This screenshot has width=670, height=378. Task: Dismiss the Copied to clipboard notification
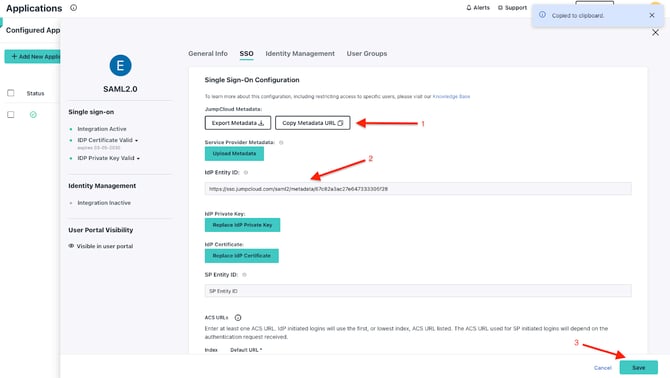652,15
